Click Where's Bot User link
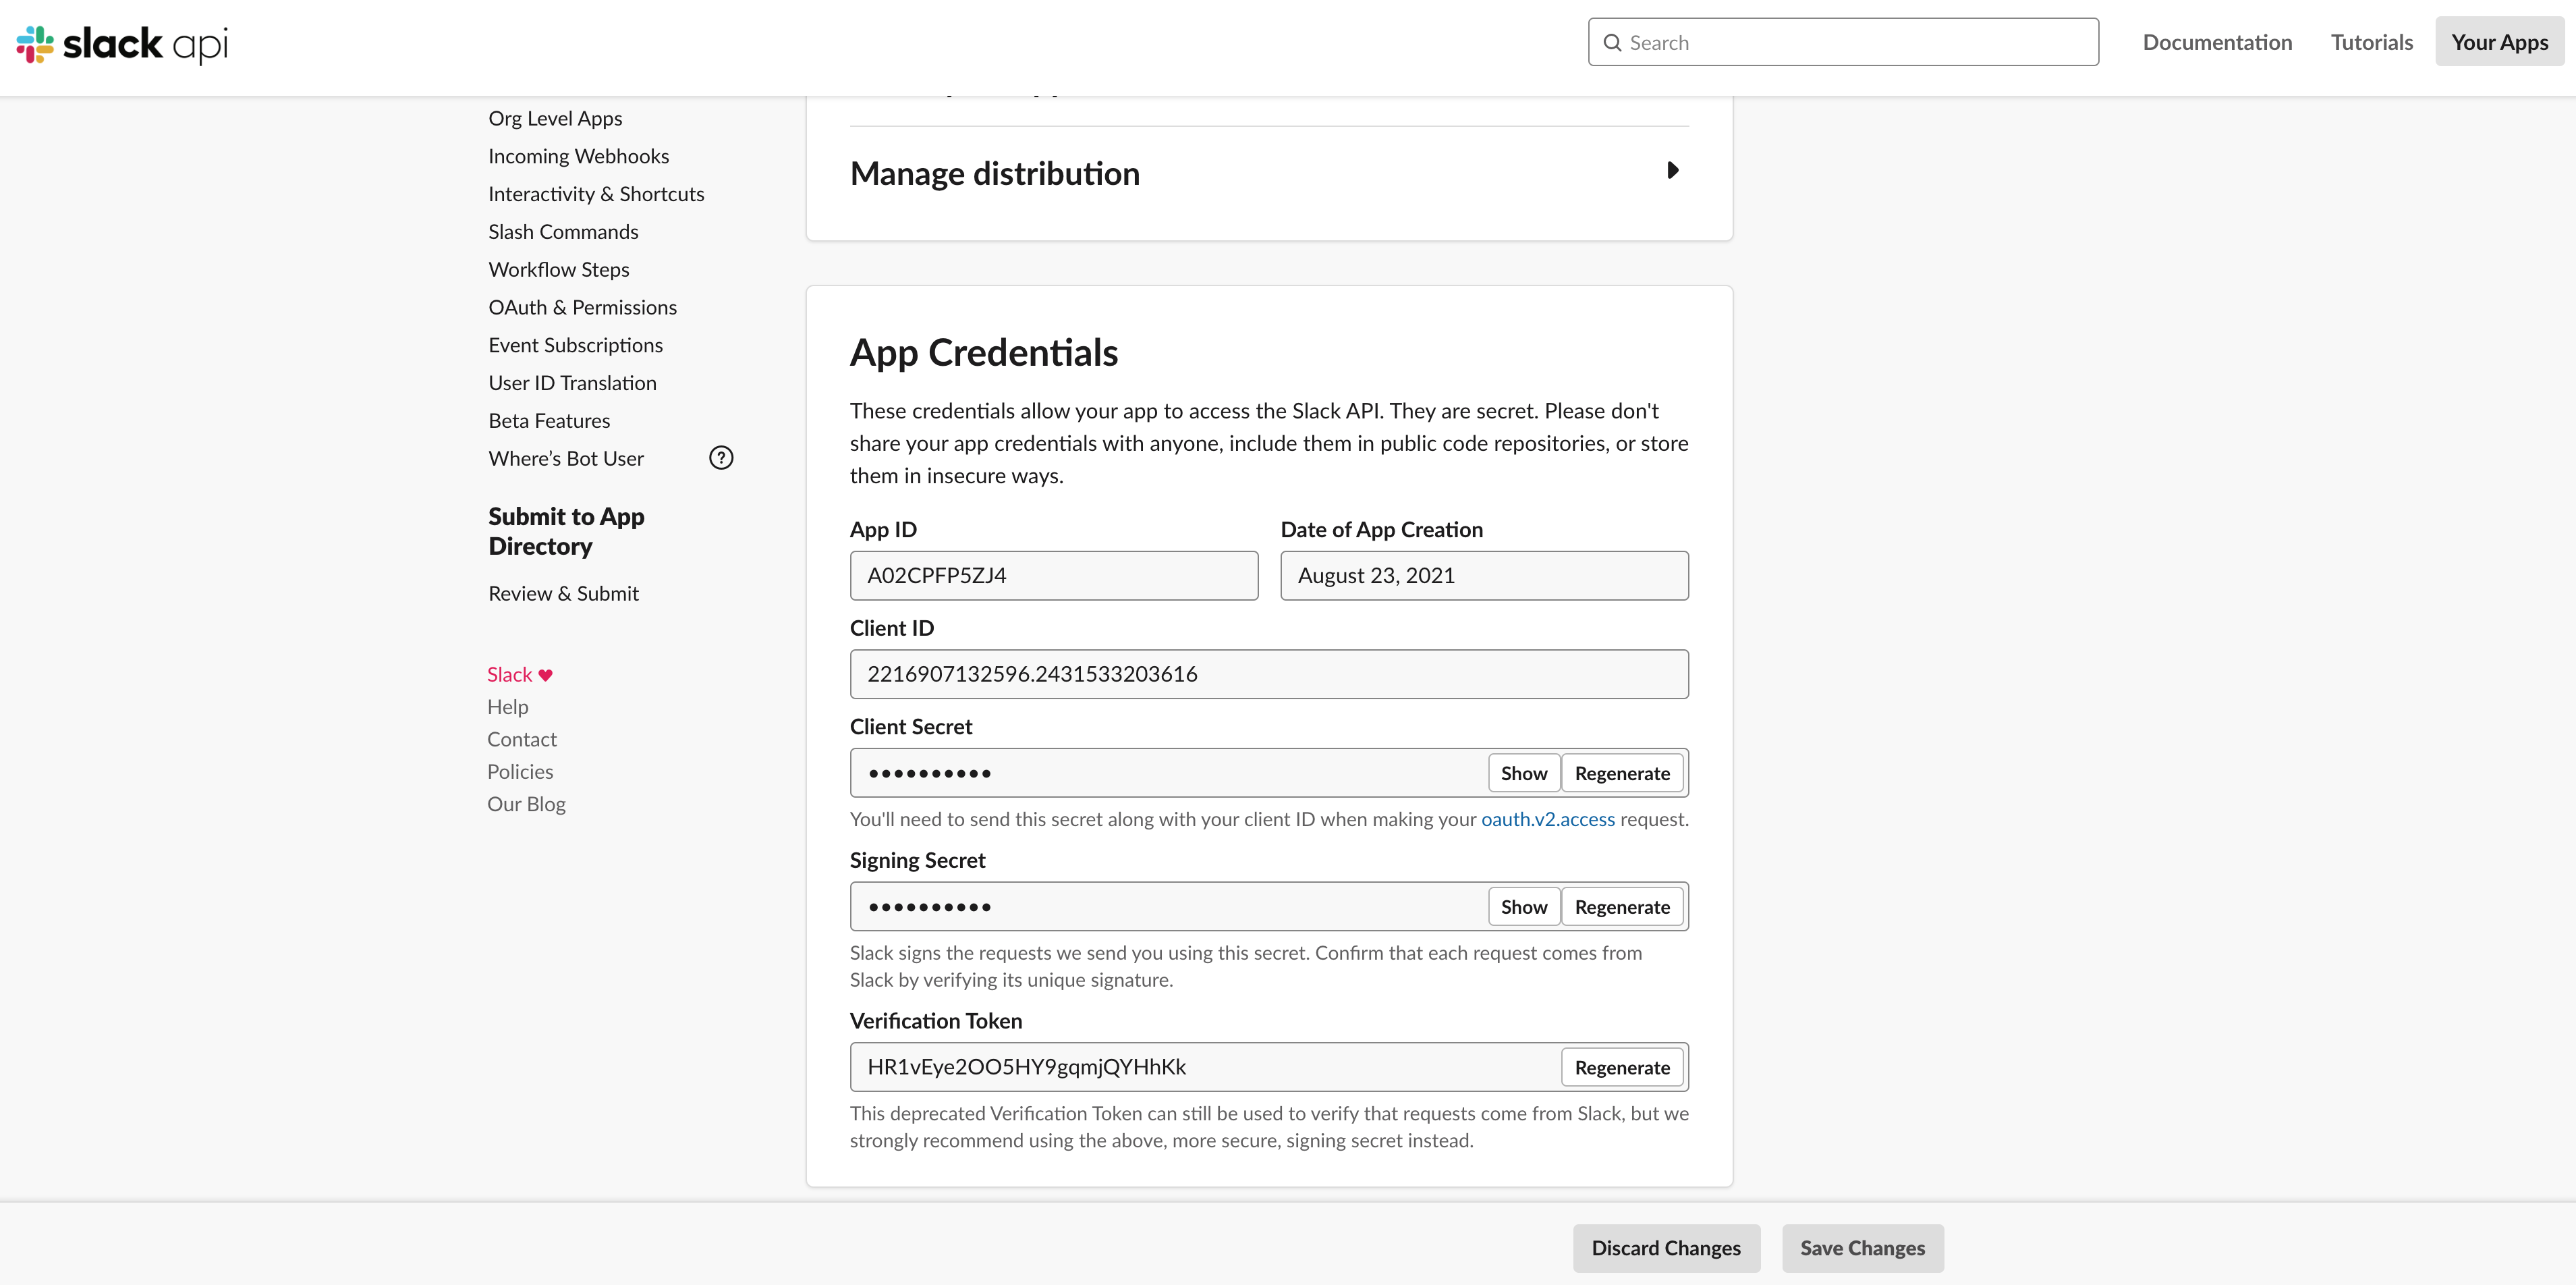 [566, 459]
